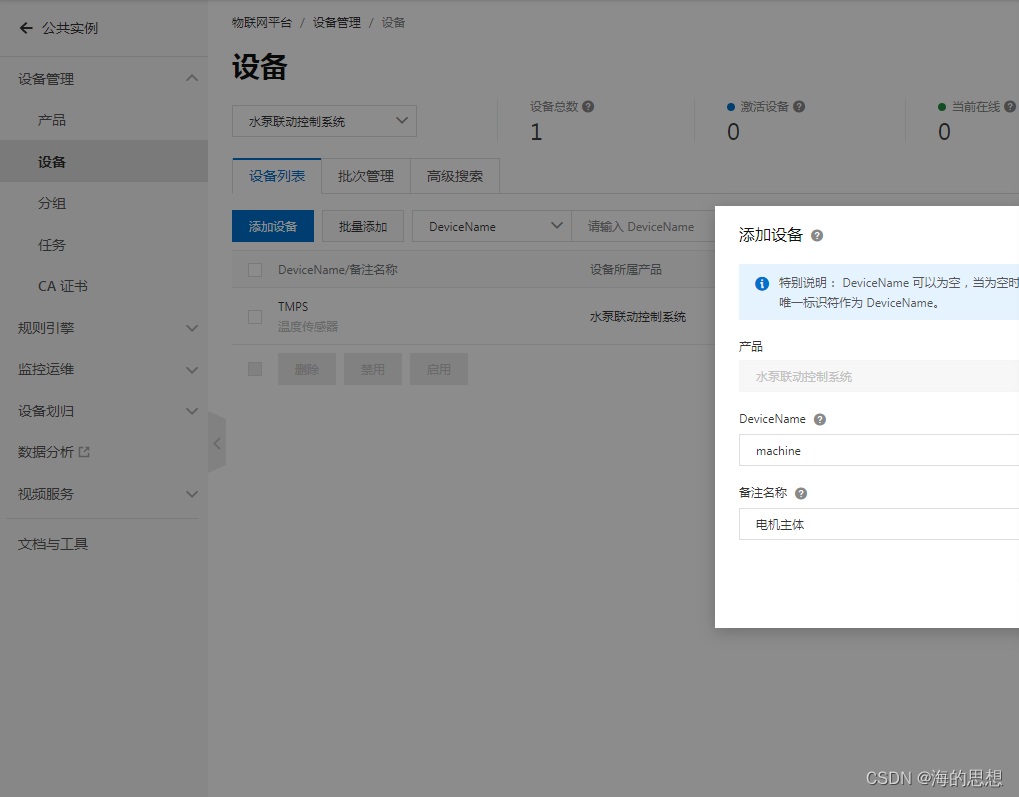Click help icon beside 激活设备
Screen dimensions: 1019x797
(x=799, y=107)
